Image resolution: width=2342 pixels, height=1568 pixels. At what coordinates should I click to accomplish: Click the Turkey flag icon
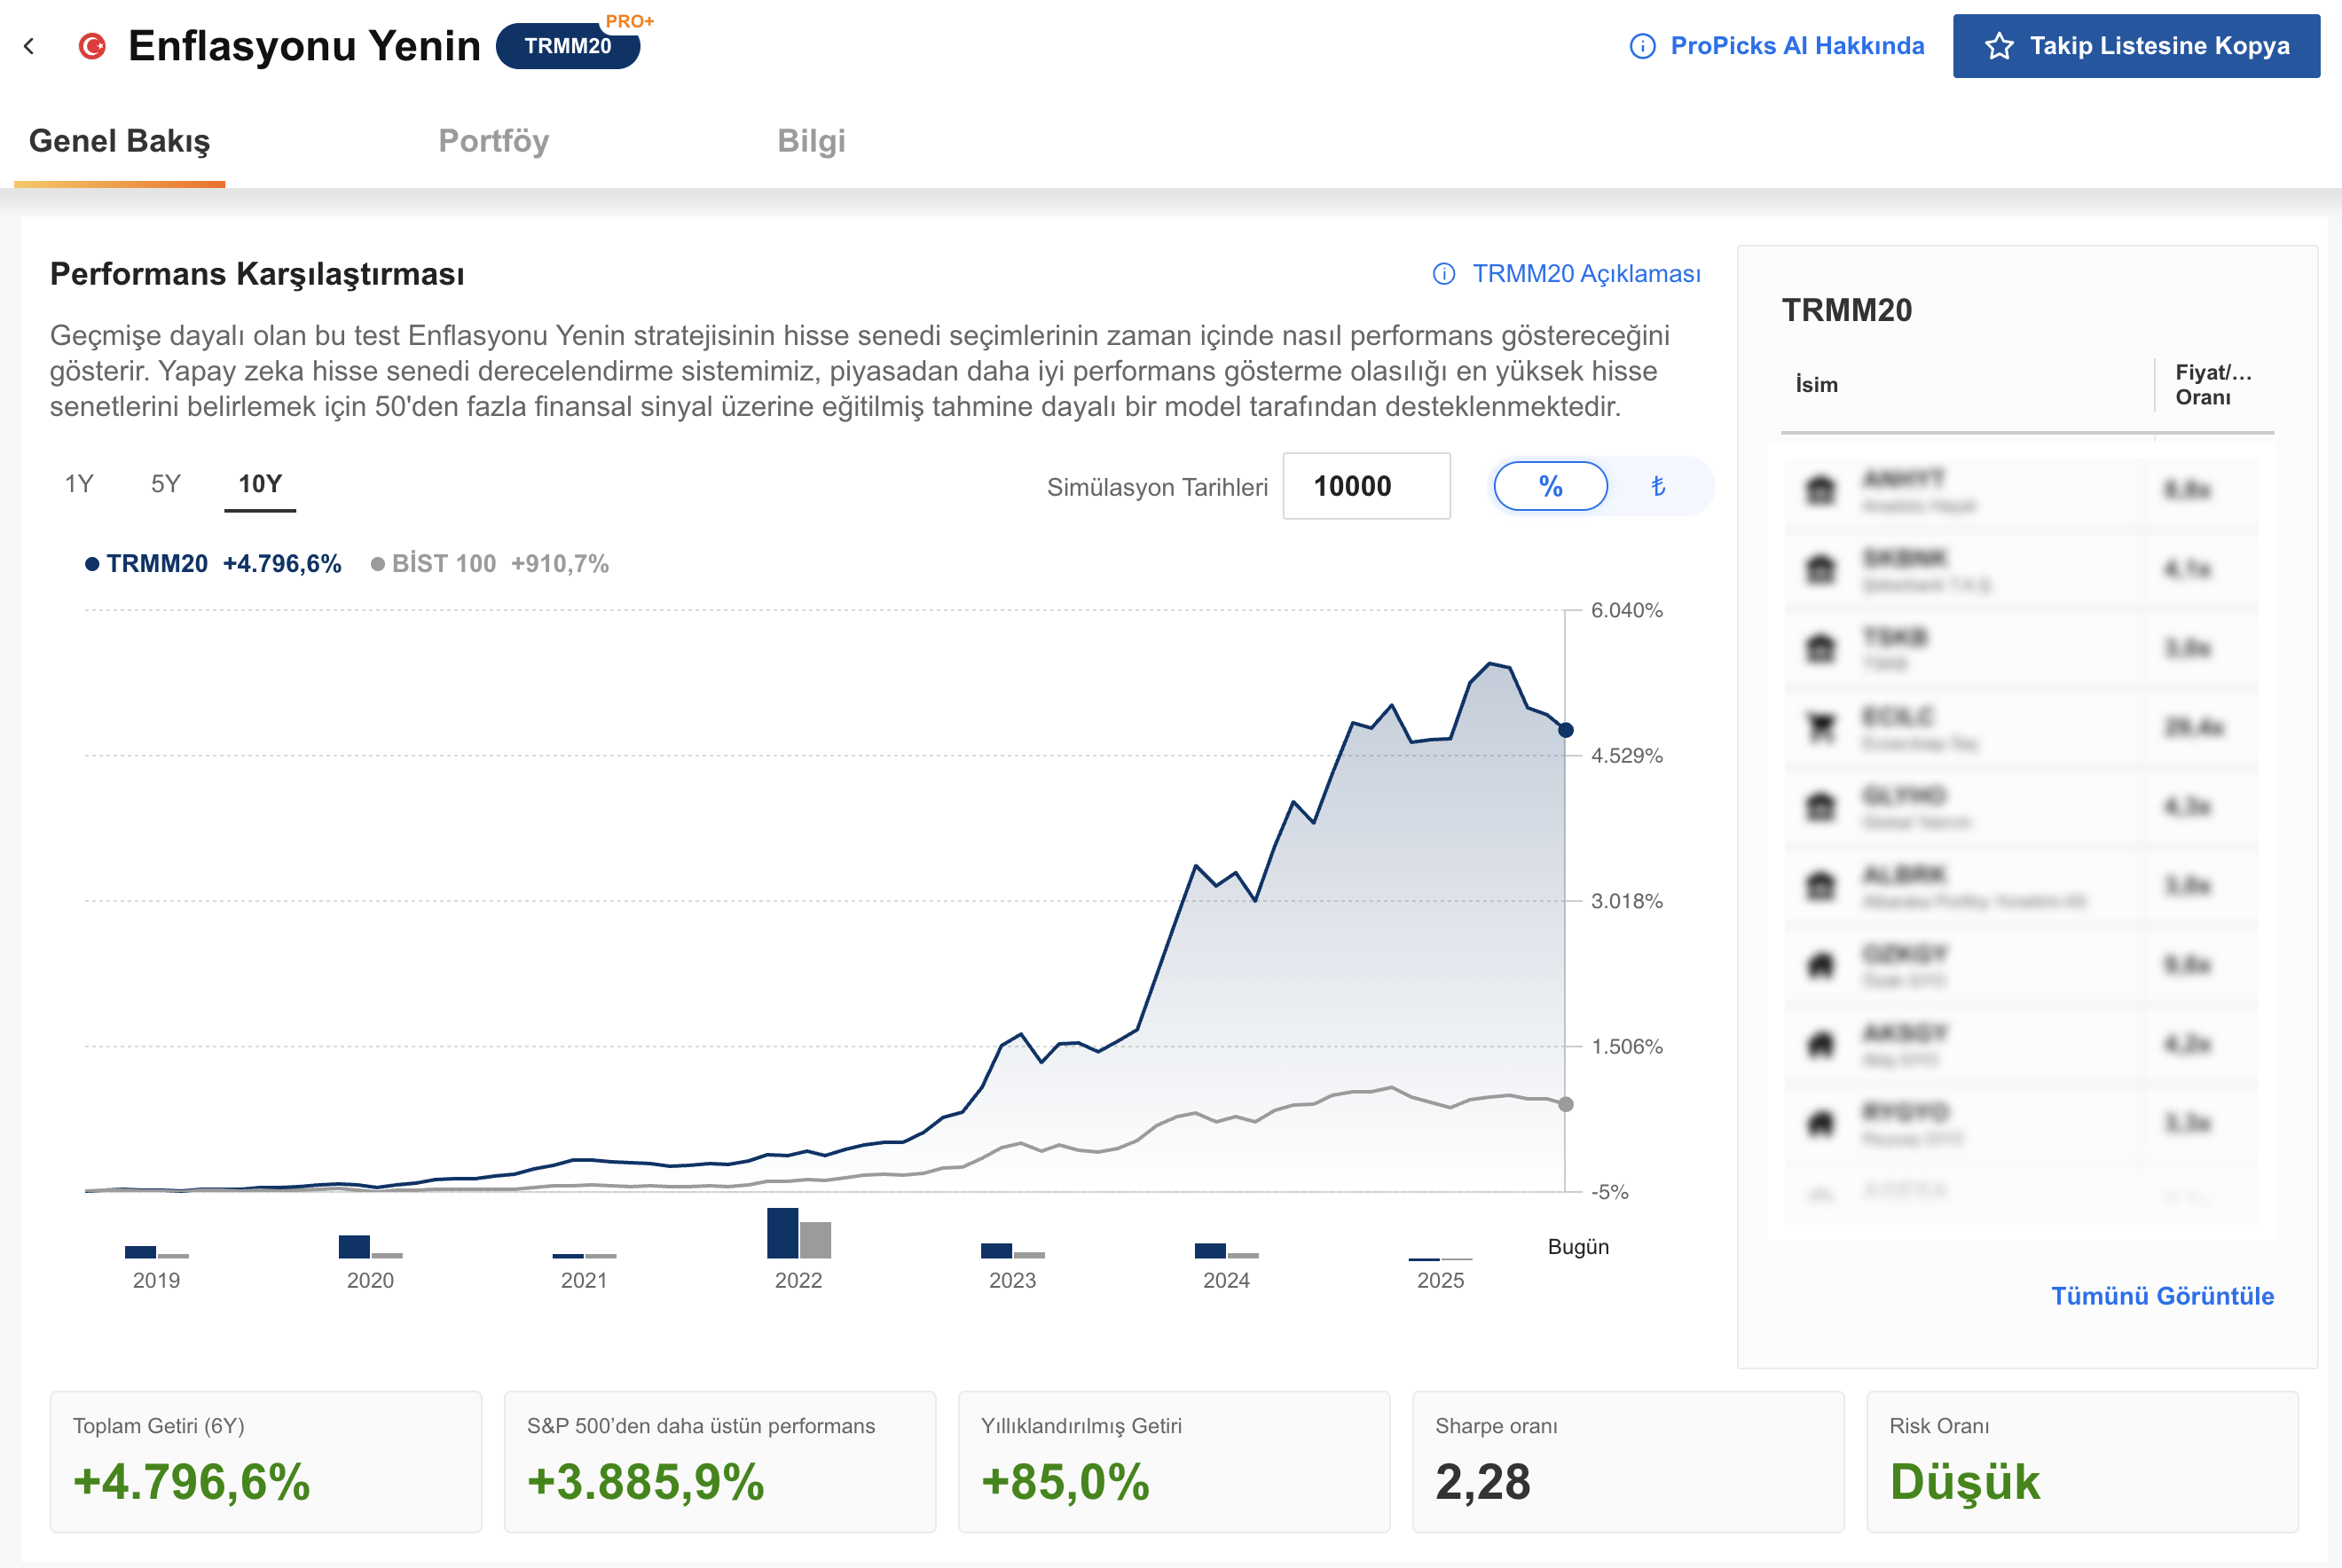[x=92, y=46]
